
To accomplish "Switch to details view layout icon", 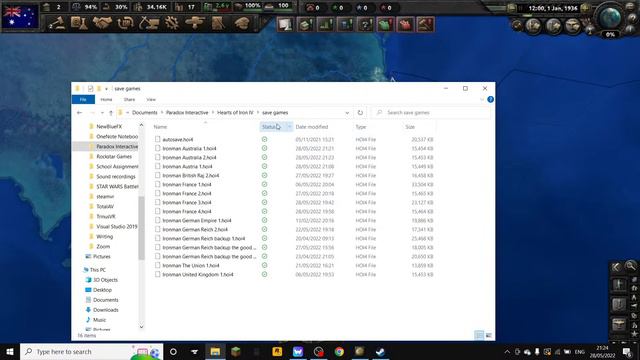I will (479, 336).
